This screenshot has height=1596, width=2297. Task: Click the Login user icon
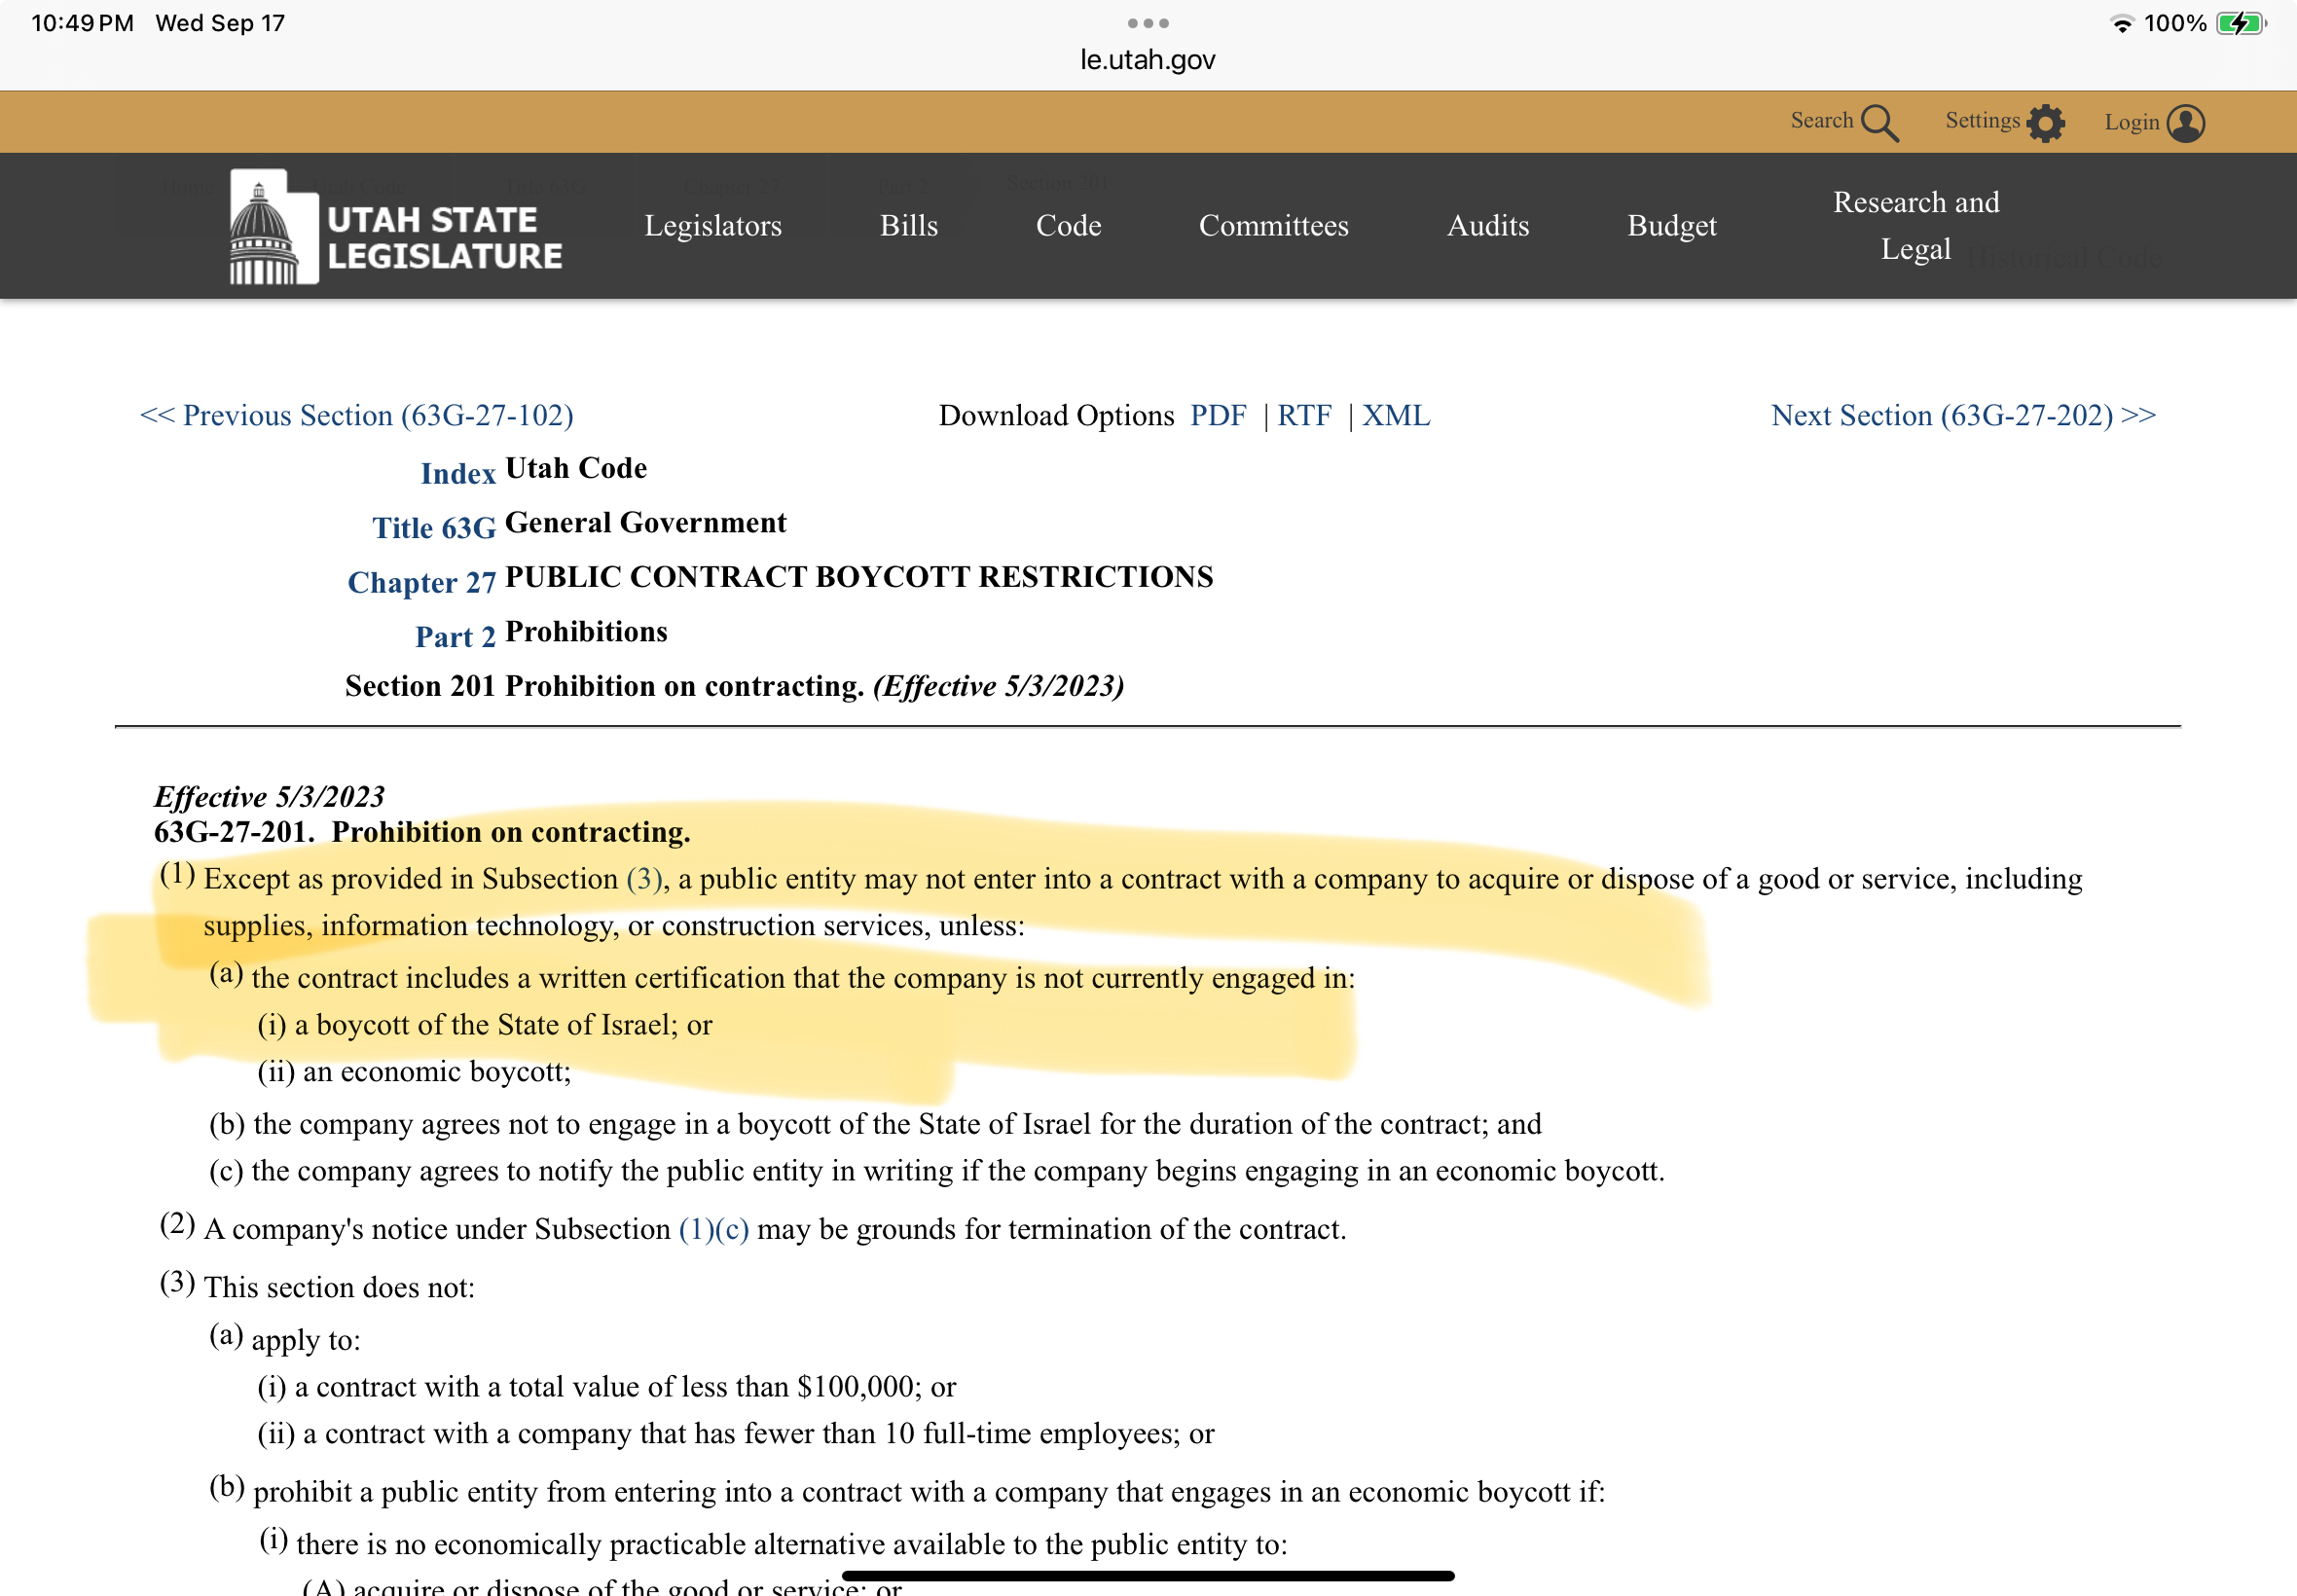(2186, 123)
